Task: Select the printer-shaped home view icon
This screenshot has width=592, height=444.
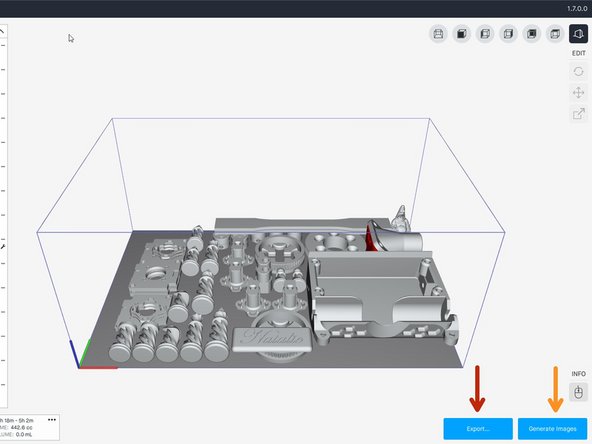Action: 438,34
